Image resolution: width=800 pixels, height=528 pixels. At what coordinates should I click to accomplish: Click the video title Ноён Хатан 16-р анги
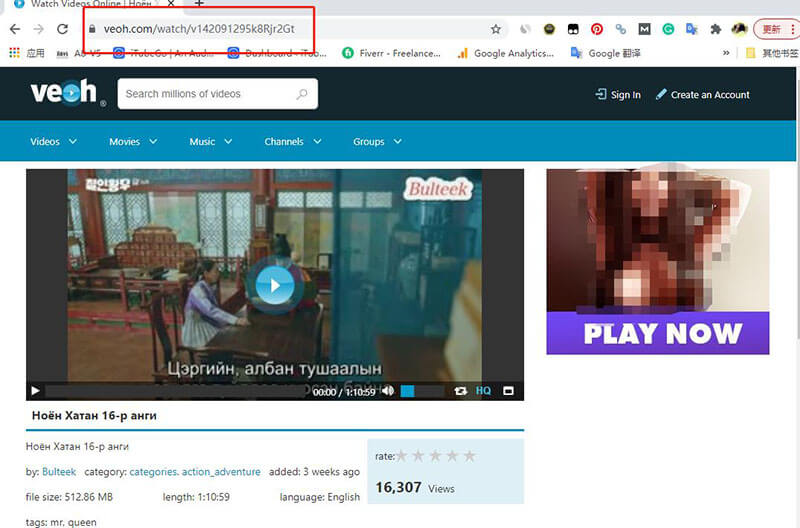(94, 416)
